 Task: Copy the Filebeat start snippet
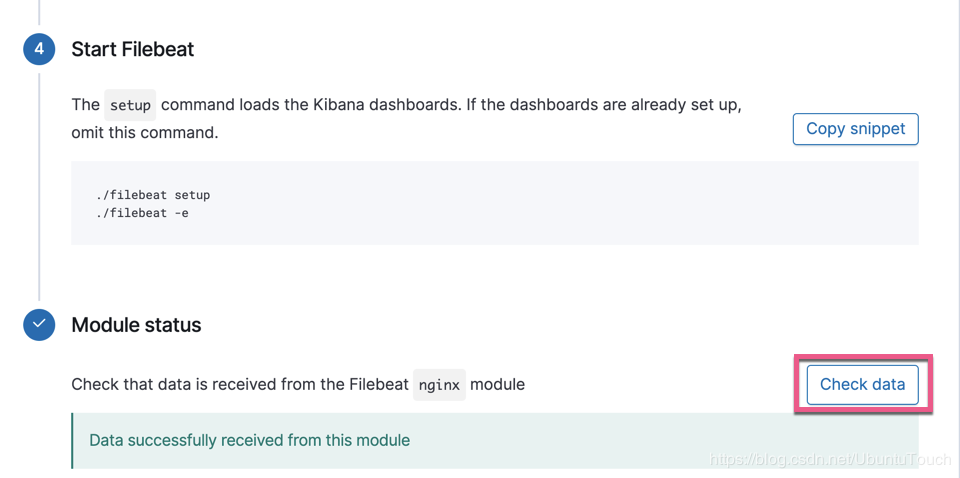[x=855, y=129]
